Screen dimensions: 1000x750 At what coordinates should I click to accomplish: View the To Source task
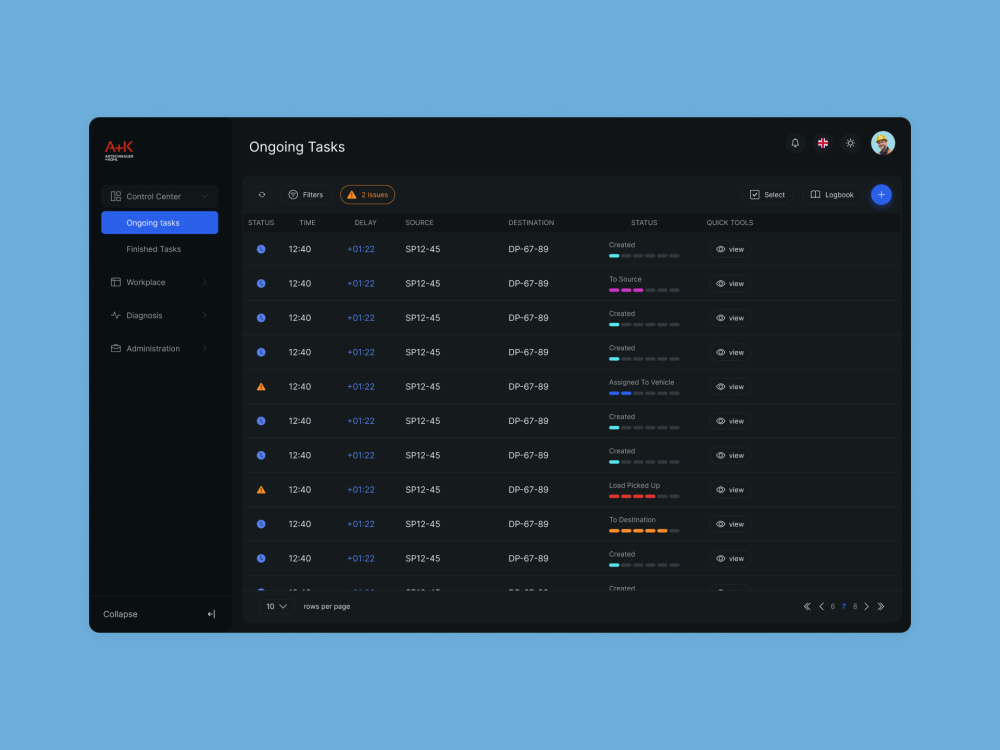tap(730, 284)
